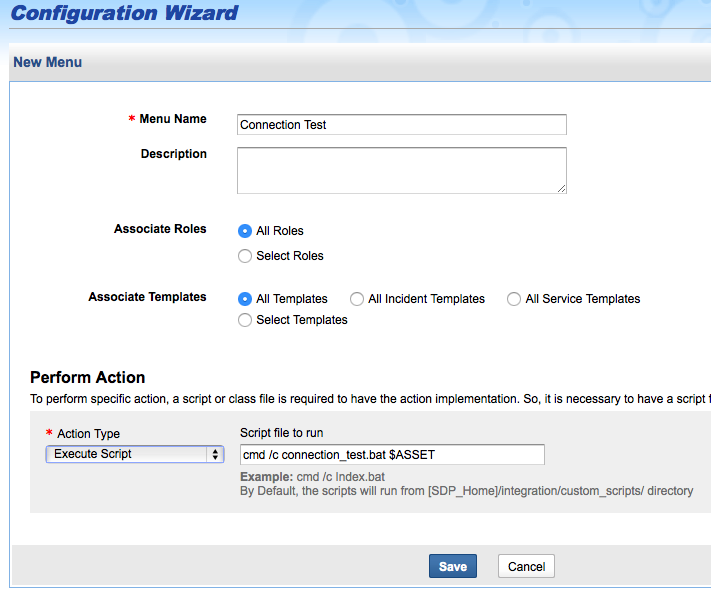Cancel the new menu form
This screenshot has width=711, height=595.
click(526, 566)
